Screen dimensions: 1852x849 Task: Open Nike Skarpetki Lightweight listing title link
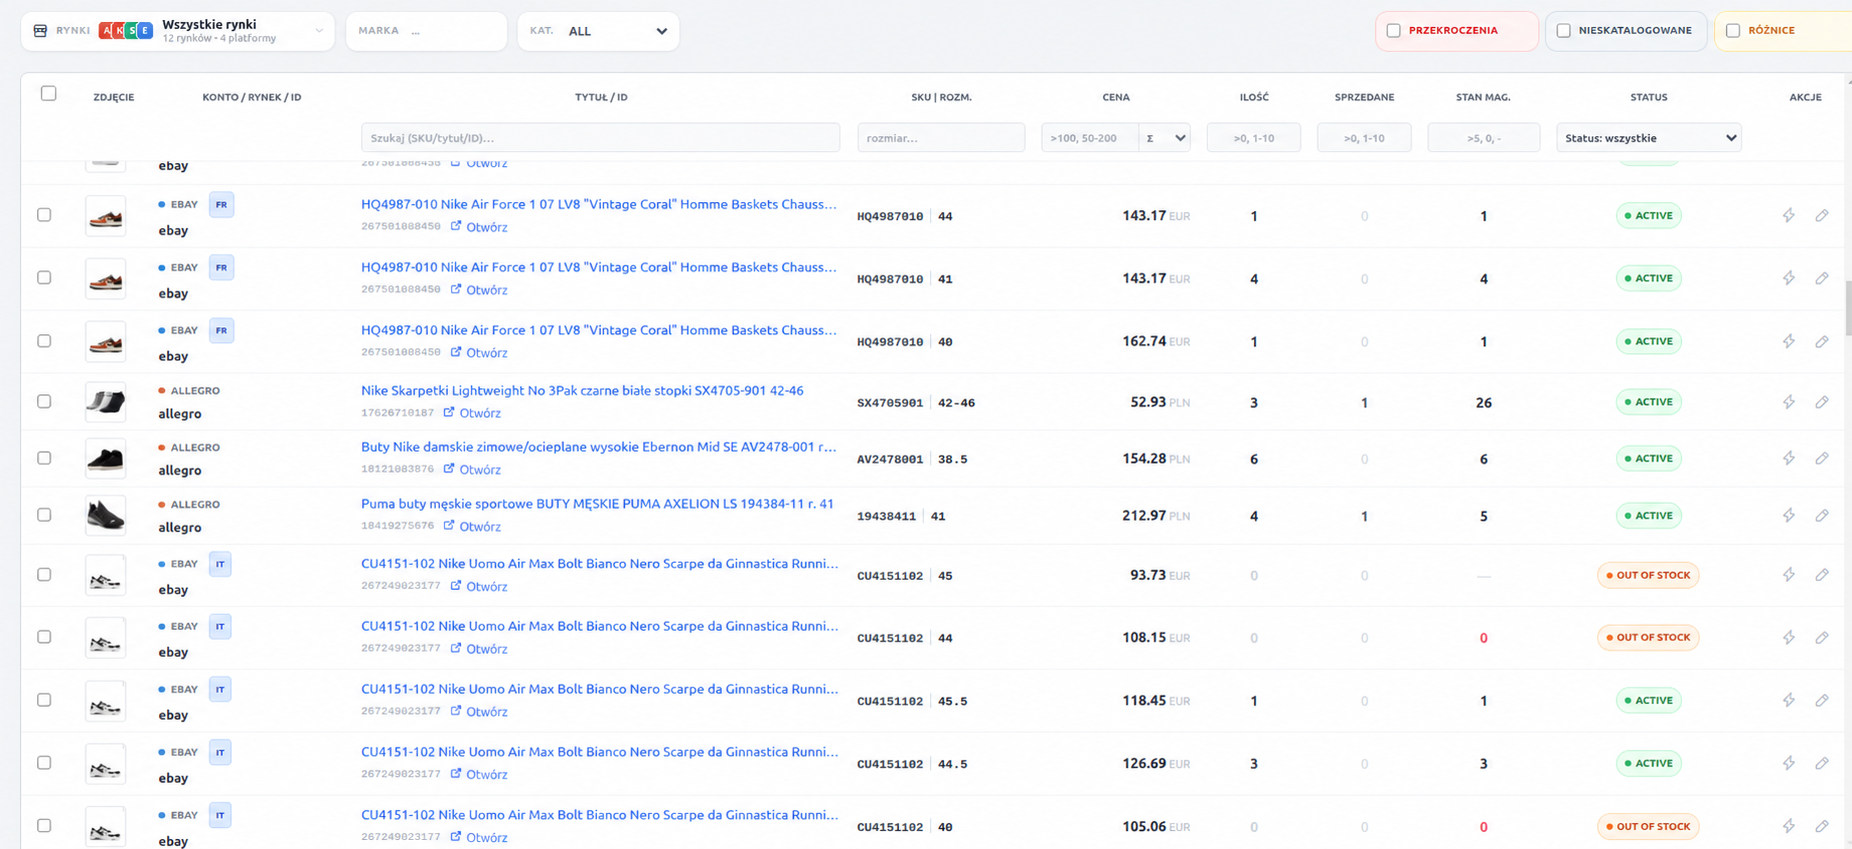pos(582,391)
